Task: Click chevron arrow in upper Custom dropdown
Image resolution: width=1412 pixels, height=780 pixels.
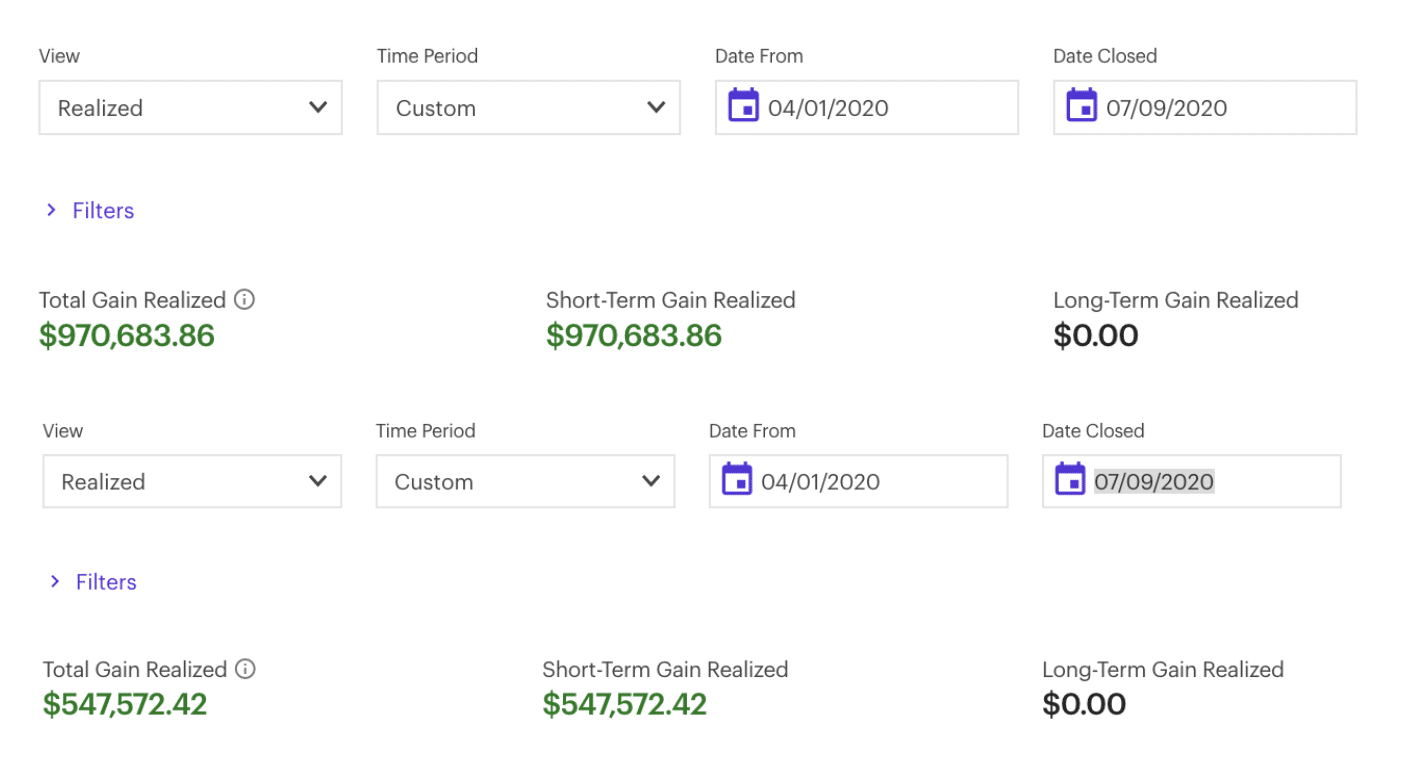Action: point(656,107)
